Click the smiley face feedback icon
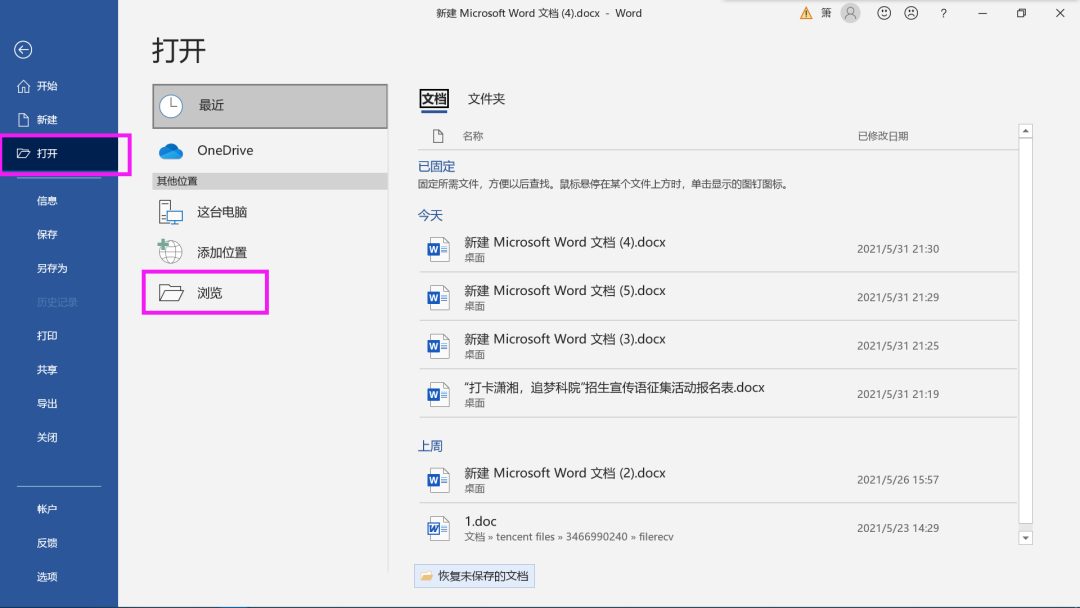 [884, 13]
